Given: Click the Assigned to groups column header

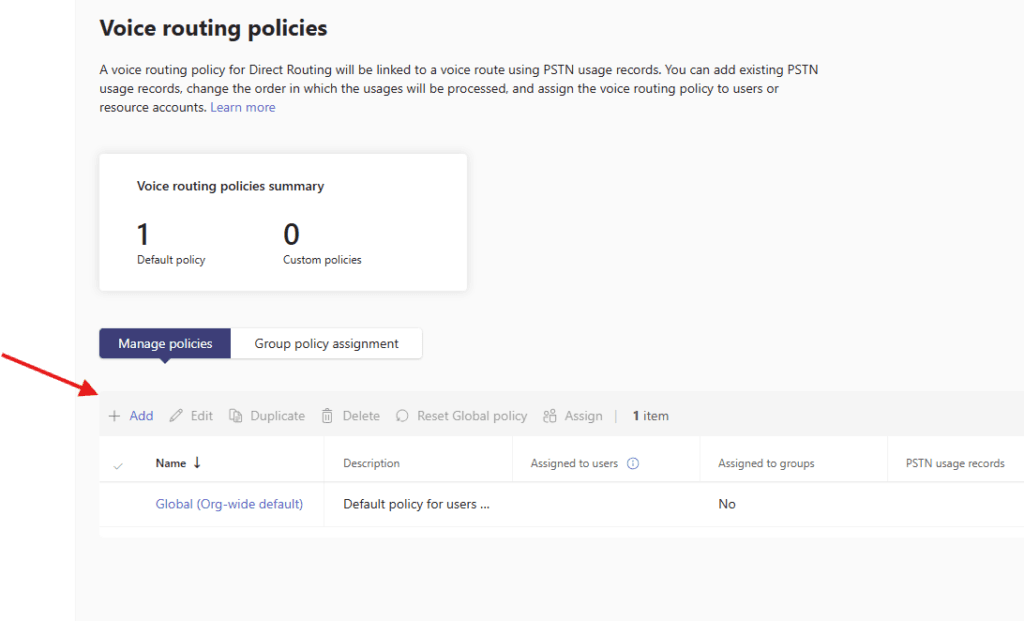Looking at the screenshot, I should click(766, 464).
